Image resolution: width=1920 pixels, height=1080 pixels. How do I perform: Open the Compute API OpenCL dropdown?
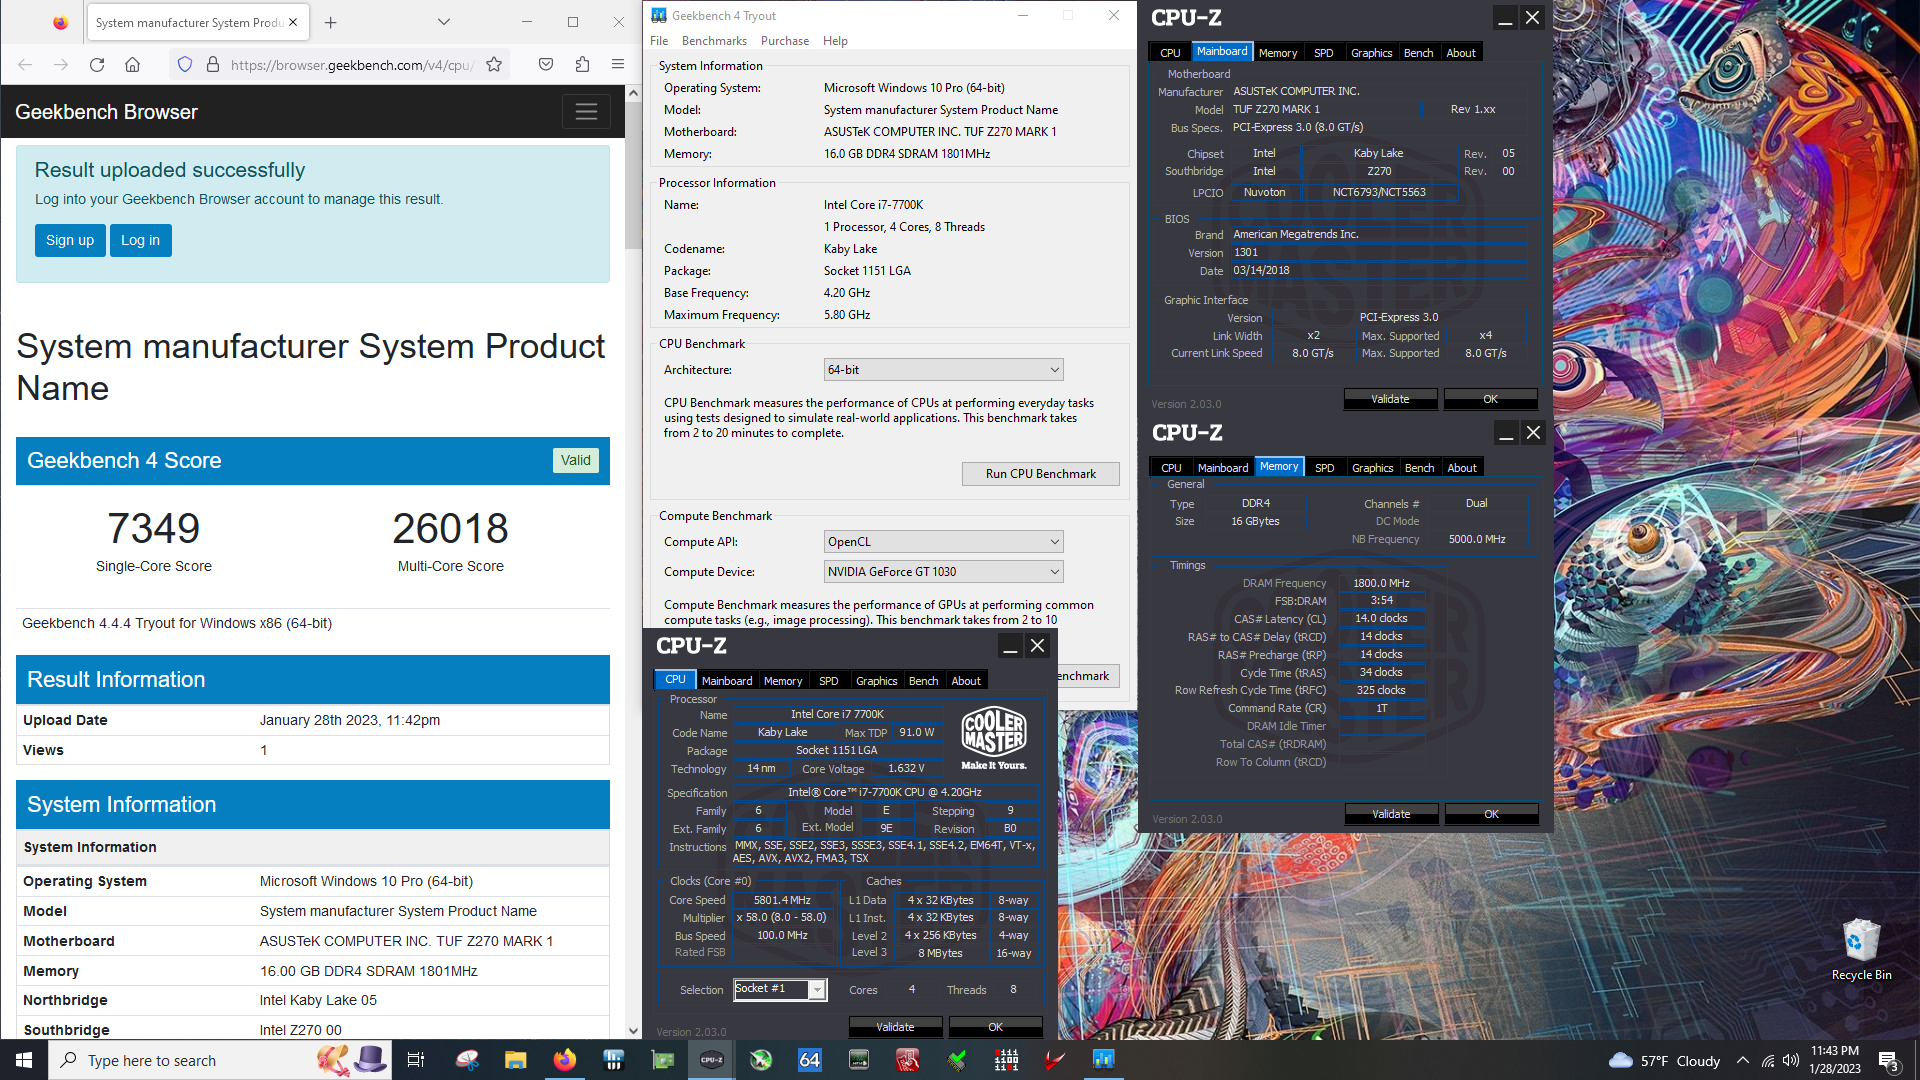pos(943,542)
